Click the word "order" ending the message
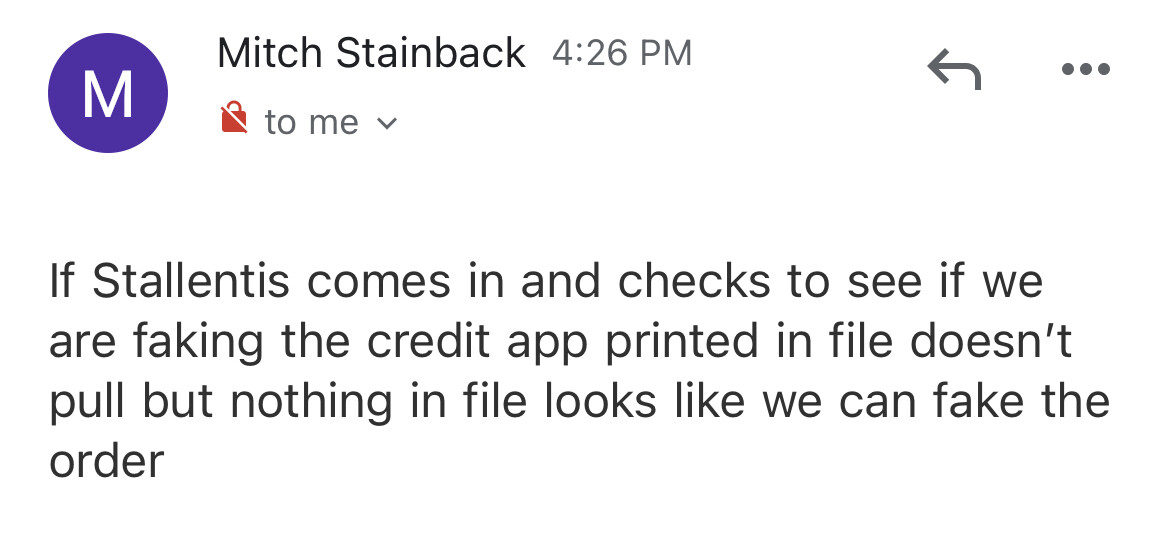1170x554 pixels. 106,461
